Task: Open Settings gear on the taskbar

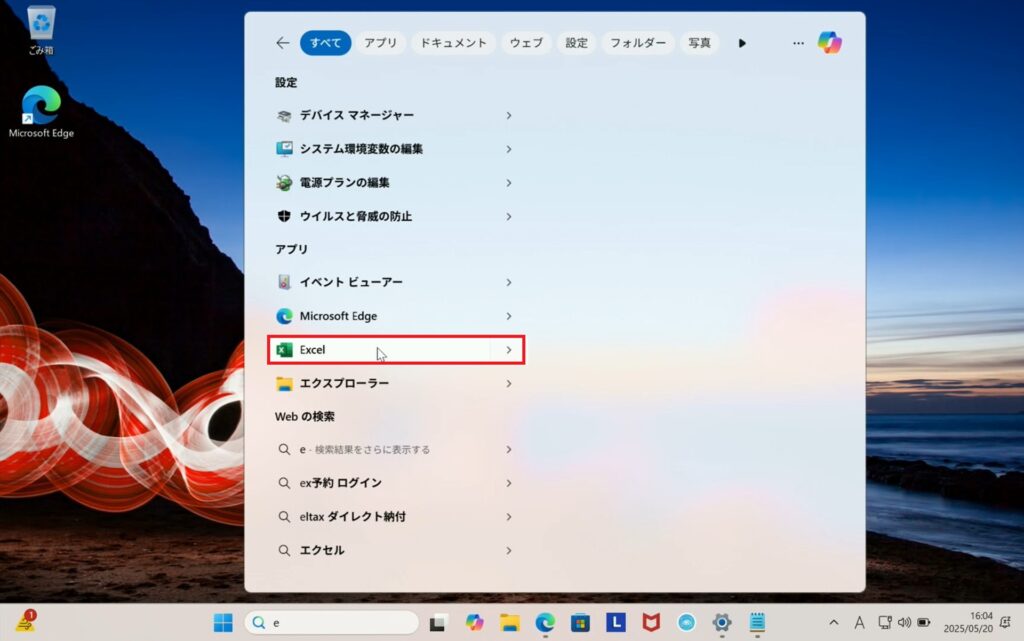Action: (x=722, y=623)
